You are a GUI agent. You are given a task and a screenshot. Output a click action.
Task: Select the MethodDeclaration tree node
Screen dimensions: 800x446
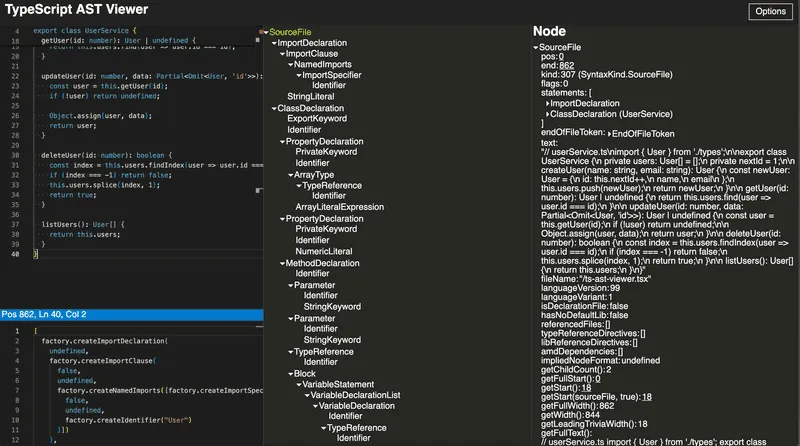point(322,263)
